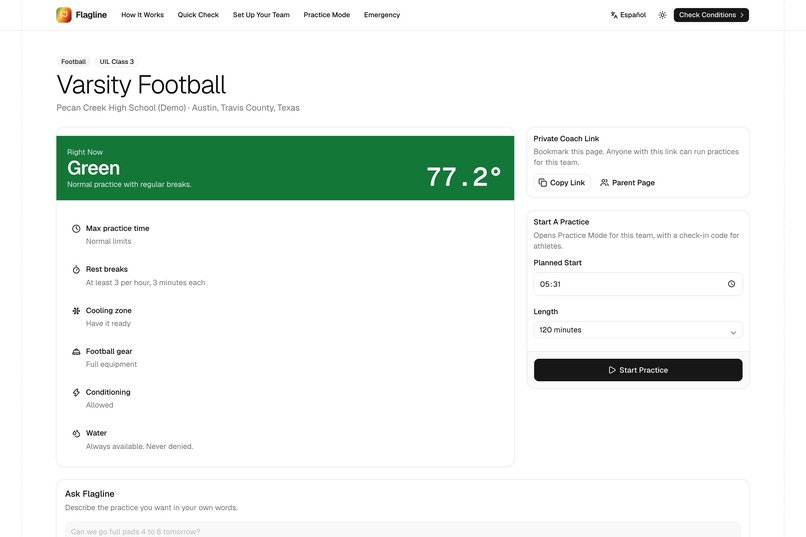Open the Parent Page link
Image resolution: width=806 pixels, height=537 pixels.
click(x=627, y=182)
